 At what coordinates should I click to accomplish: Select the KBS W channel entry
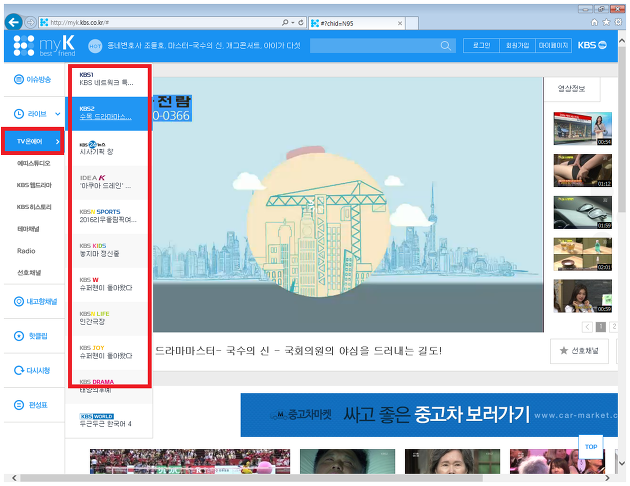pyautogui.click(x=109, y=284)
